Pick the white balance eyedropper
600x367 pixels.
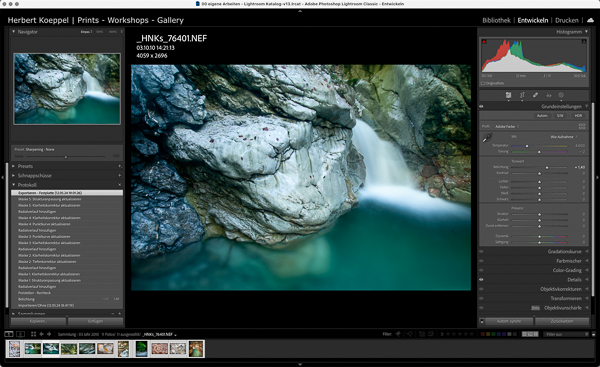(487, 138)
